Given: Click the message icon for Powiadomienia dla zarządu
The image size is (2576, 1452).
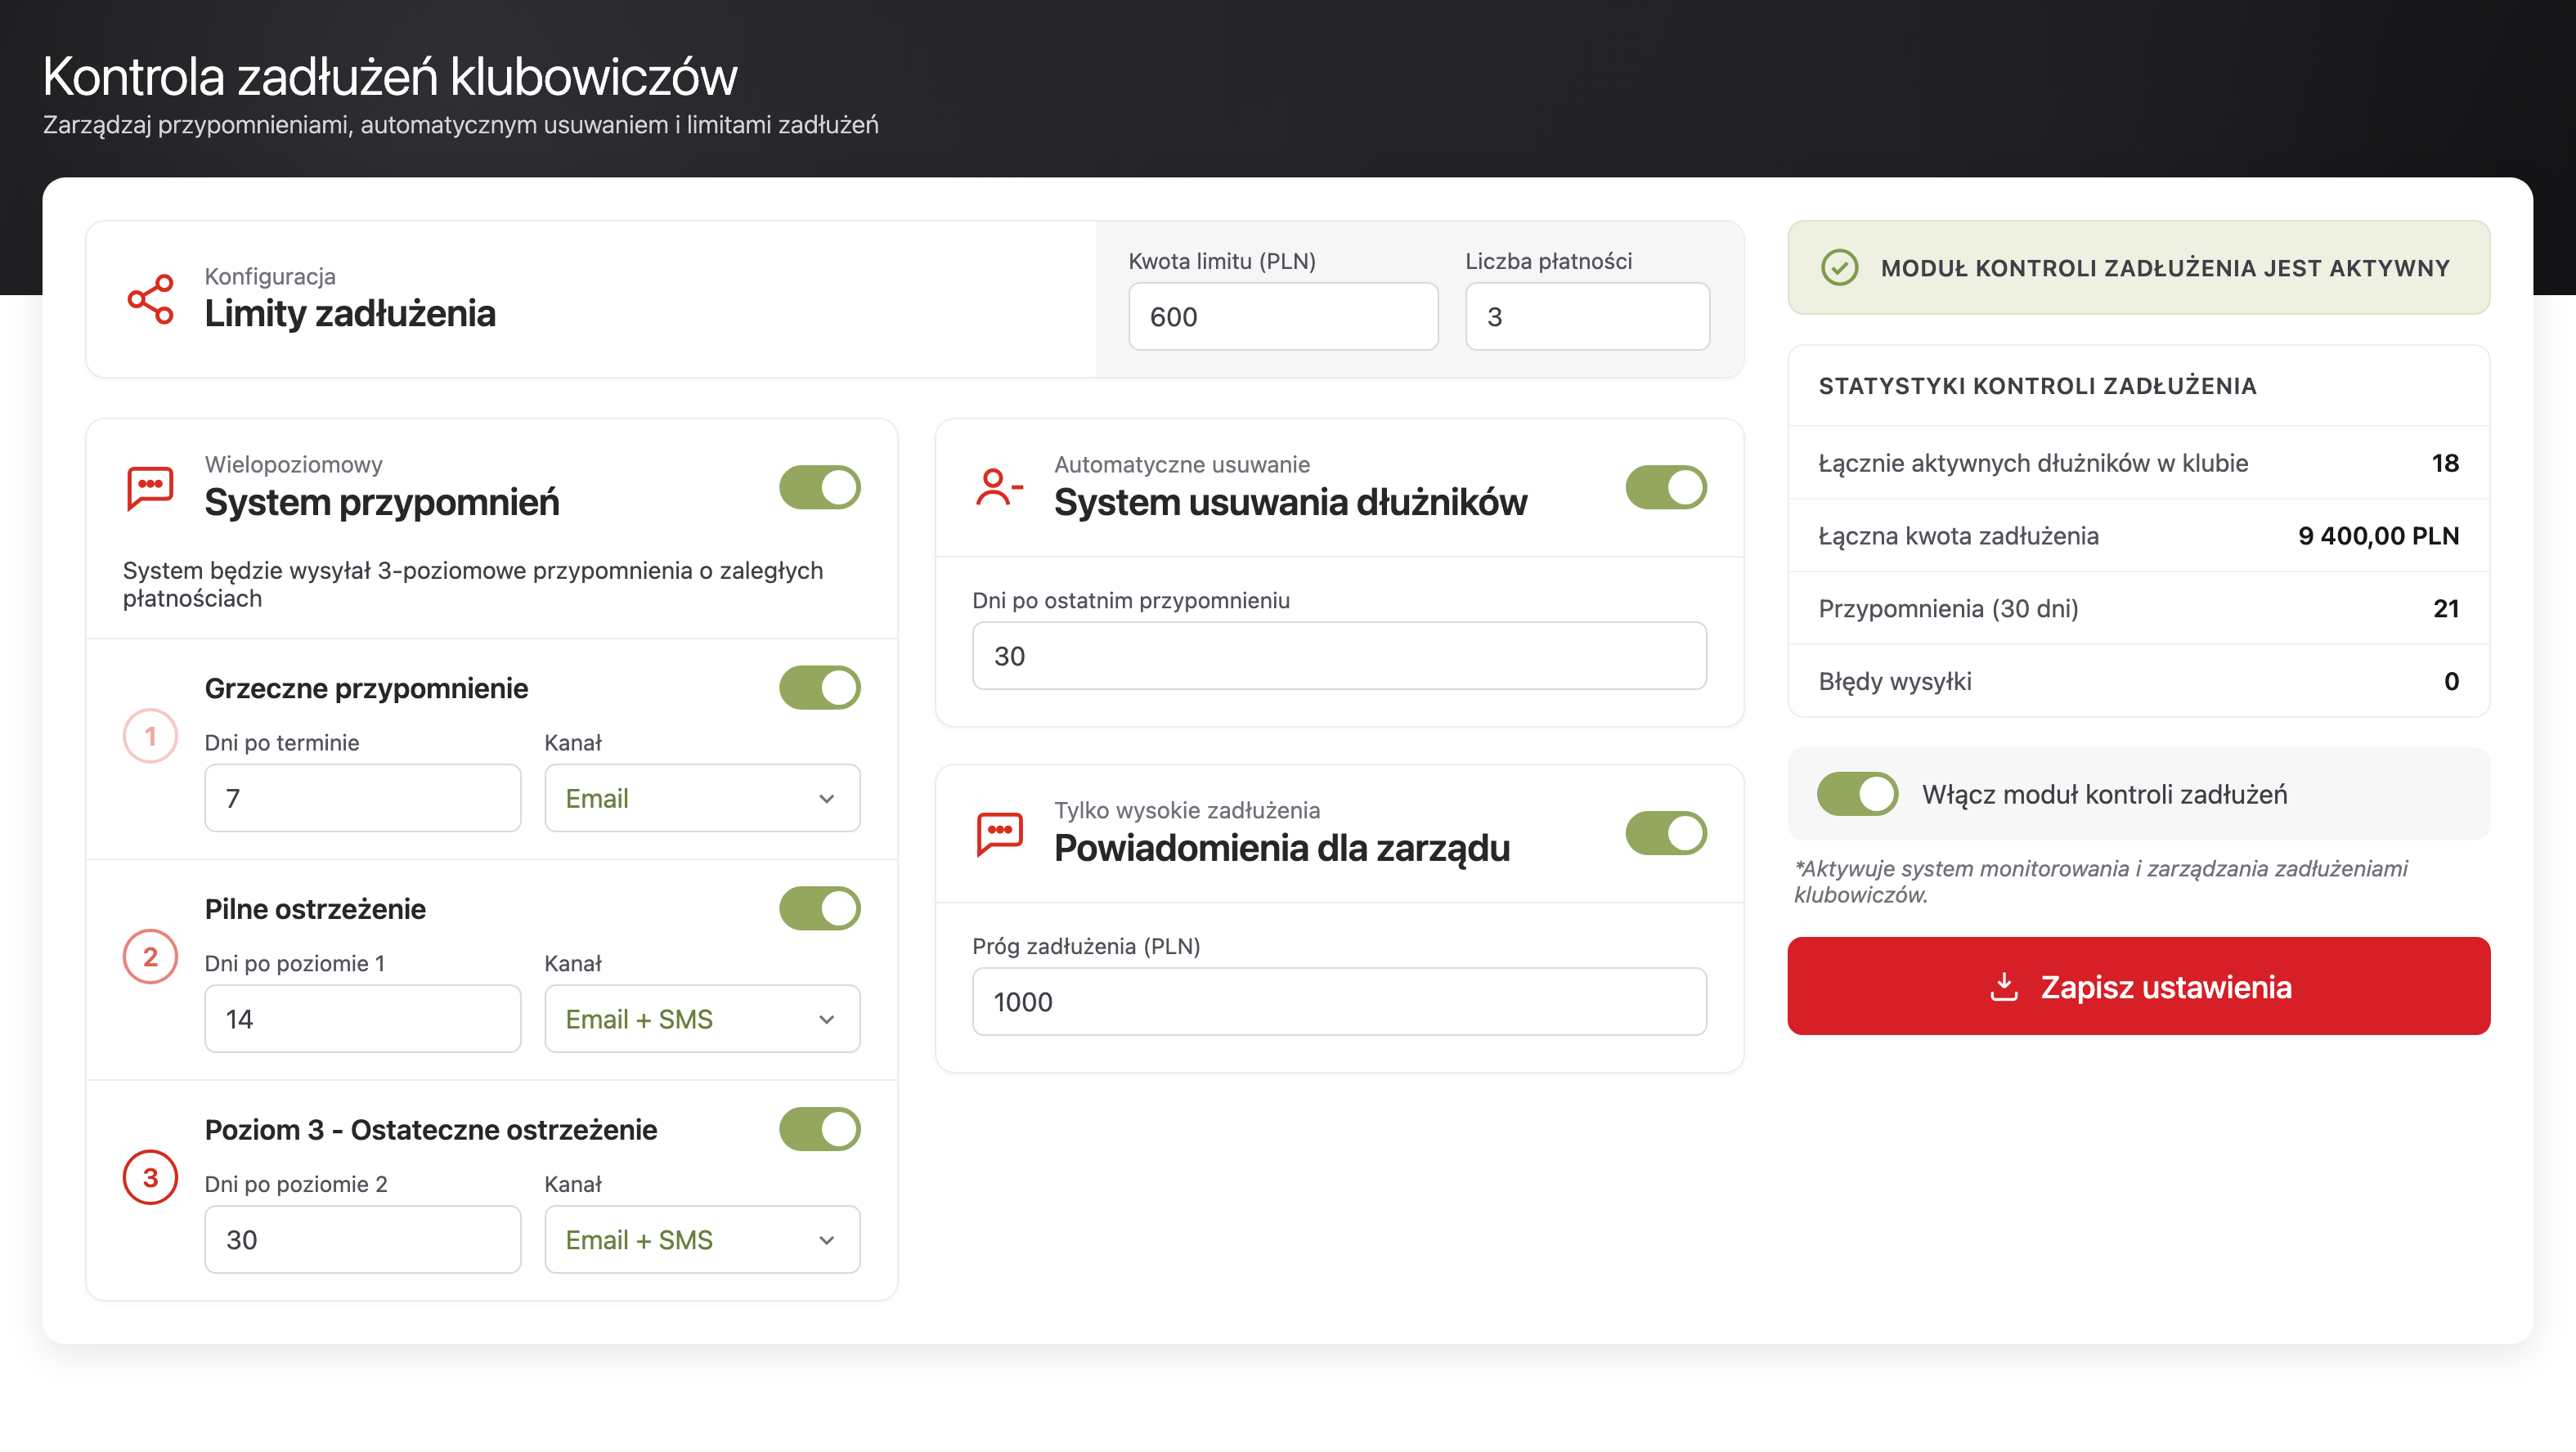Looking at the screenshot, I should pos(999,833).
